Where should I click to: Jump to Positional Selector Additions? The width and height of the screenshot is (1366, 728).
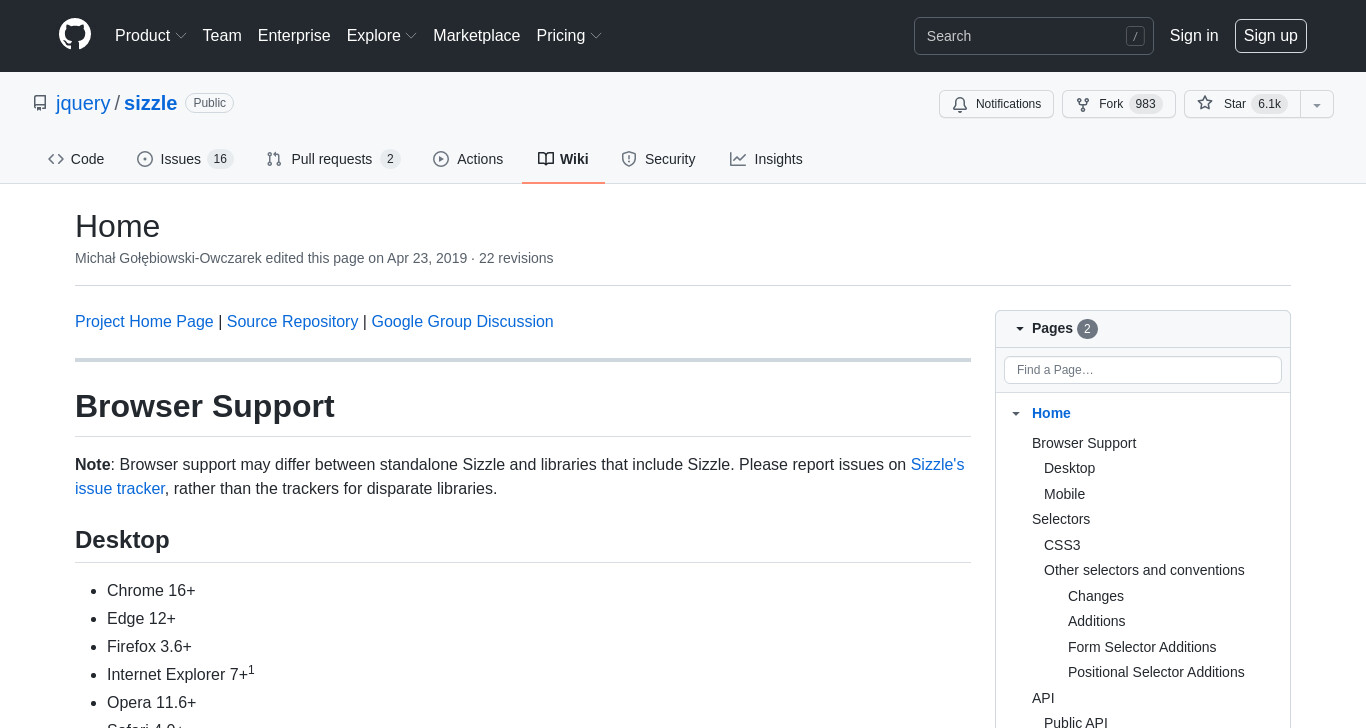point(1156,672)
